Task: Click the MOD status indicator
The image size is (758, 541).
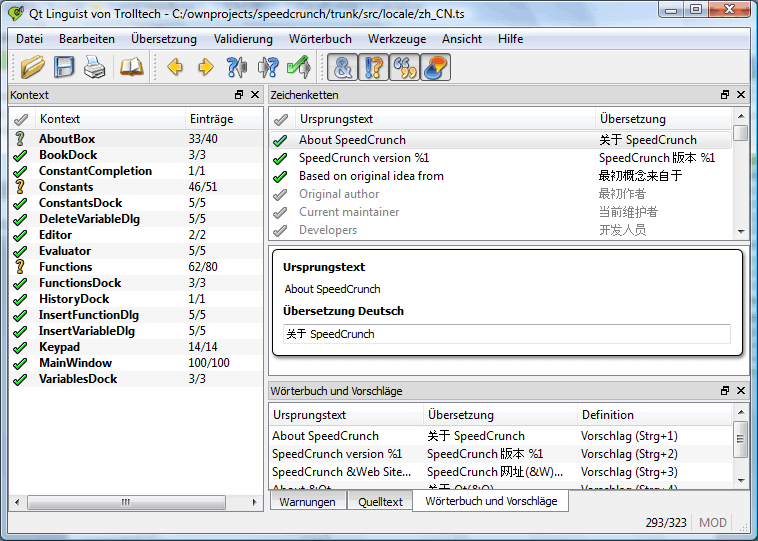Action: (713, 523)
